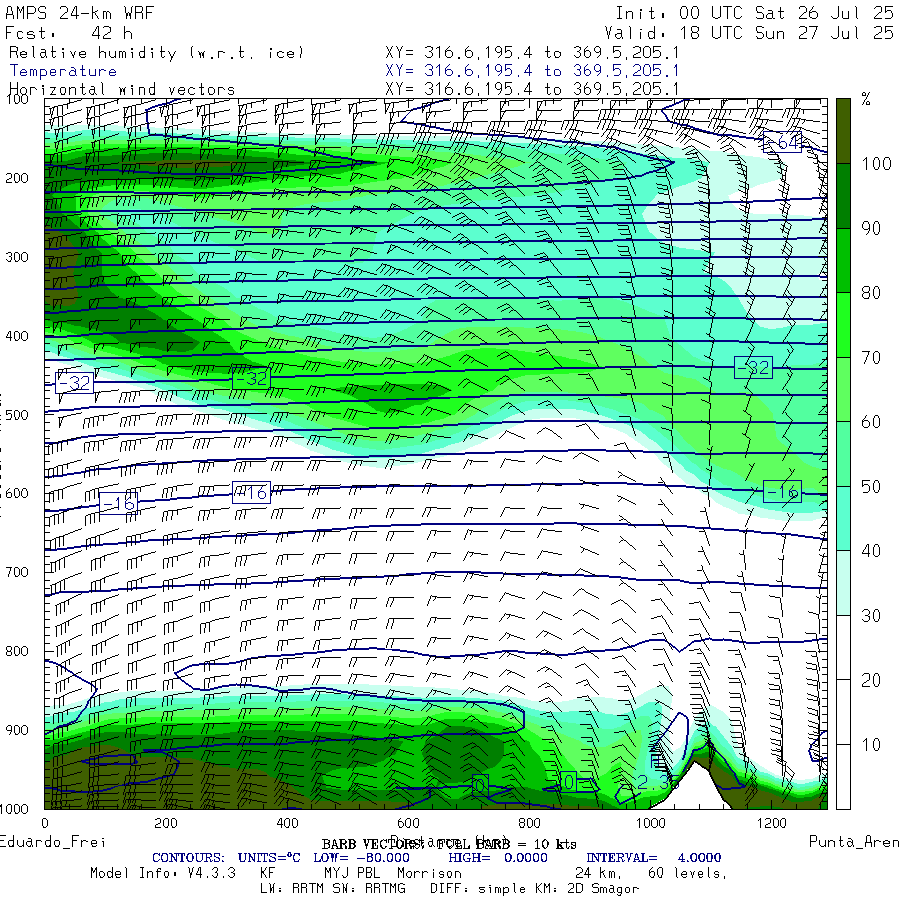Click the blue 'Temperature' field label
900x900 pixels.
pyautogui.click(x=63, y=71)
